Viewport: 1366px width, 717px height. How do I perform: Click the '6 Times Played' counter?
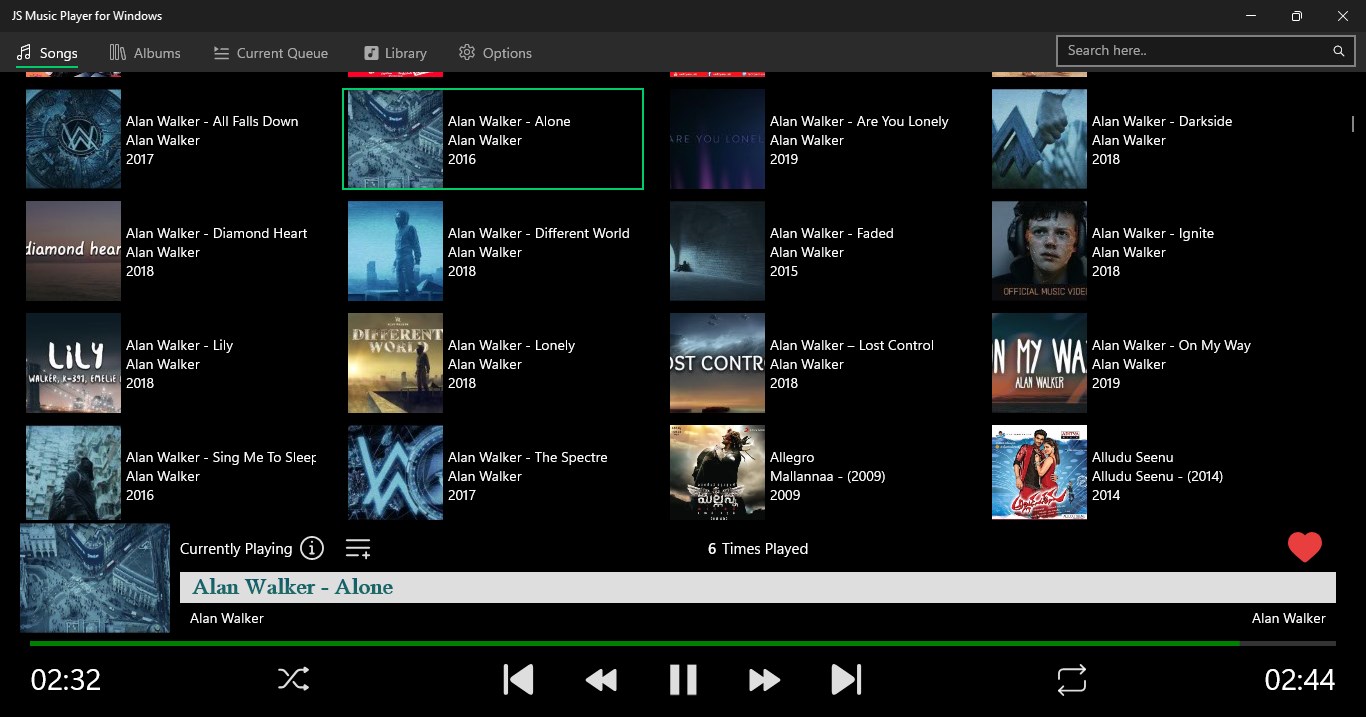[758, 548]
